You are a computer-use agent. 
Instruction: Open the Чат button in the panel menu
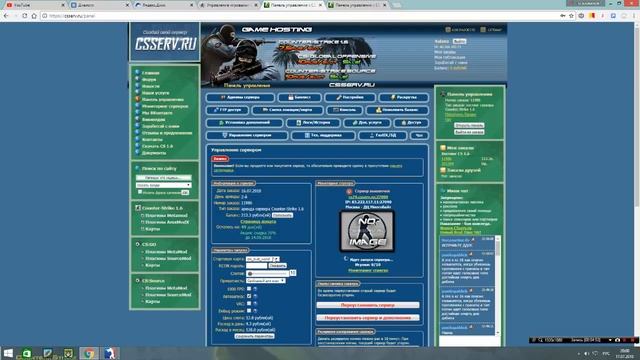[419, 136]
